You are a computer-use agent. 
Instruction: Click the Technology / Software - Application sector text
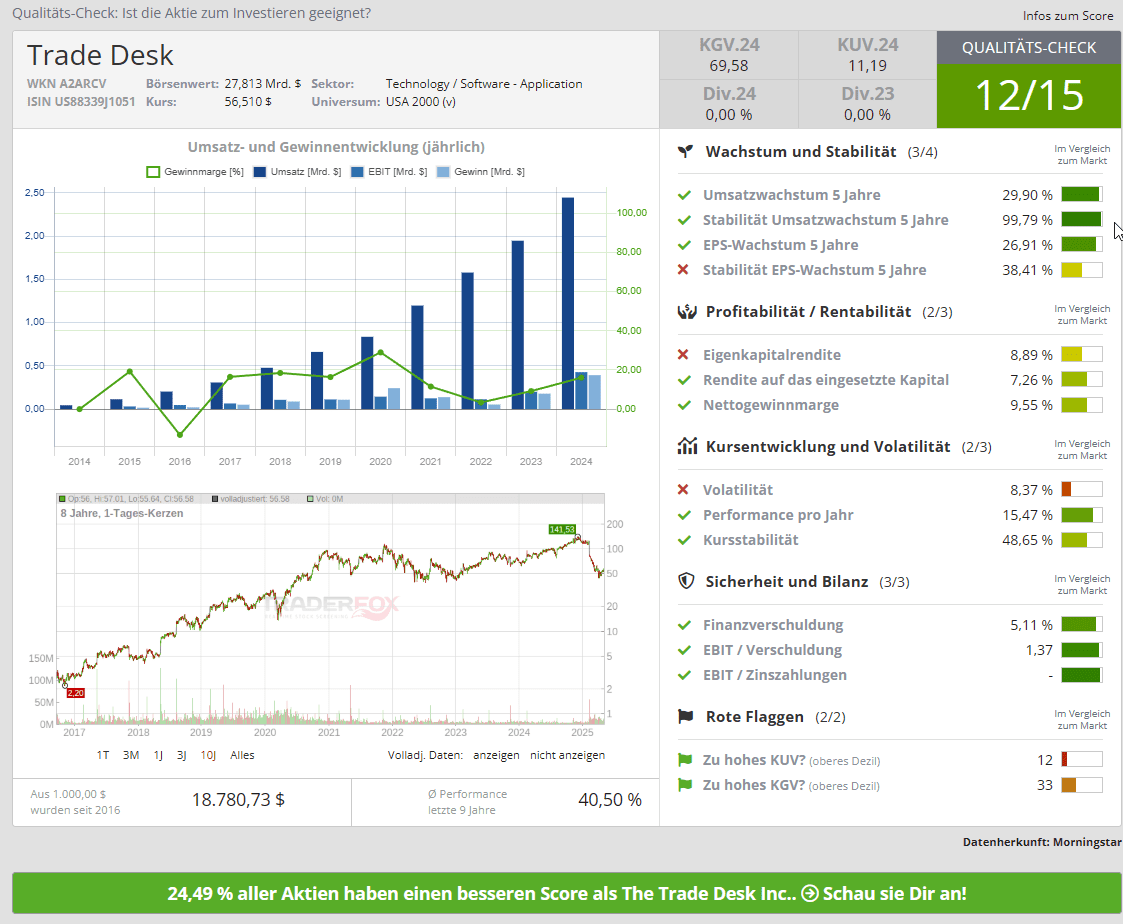[483, 84]
